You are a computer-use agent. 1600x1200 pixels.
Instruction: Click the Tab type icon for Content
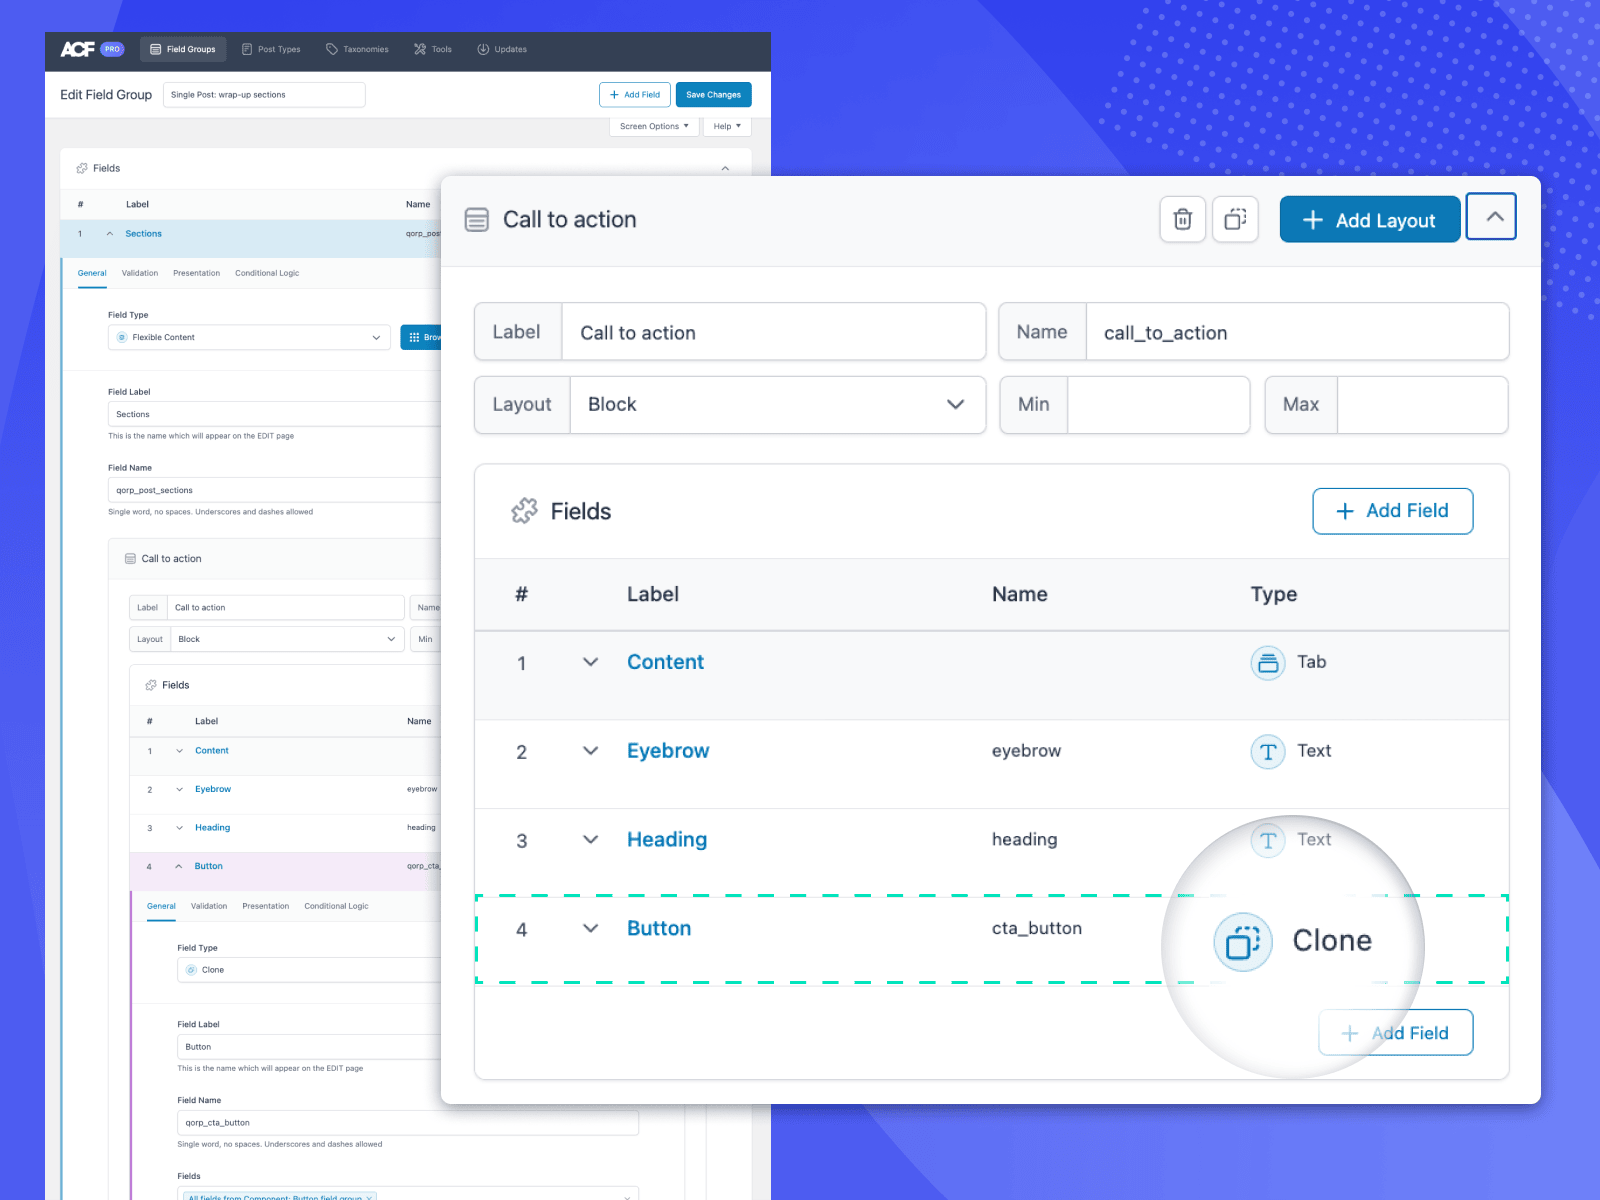pyautogui.click(x=1268, y=662)
